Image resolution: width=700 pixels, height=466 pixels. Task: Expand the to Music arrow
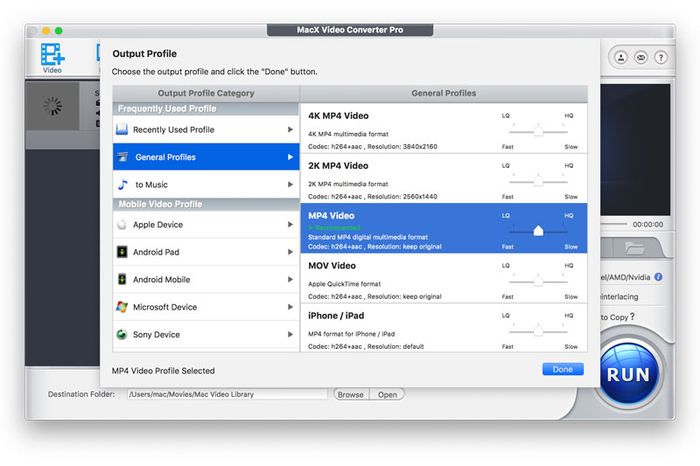click(x=290, y=184)
